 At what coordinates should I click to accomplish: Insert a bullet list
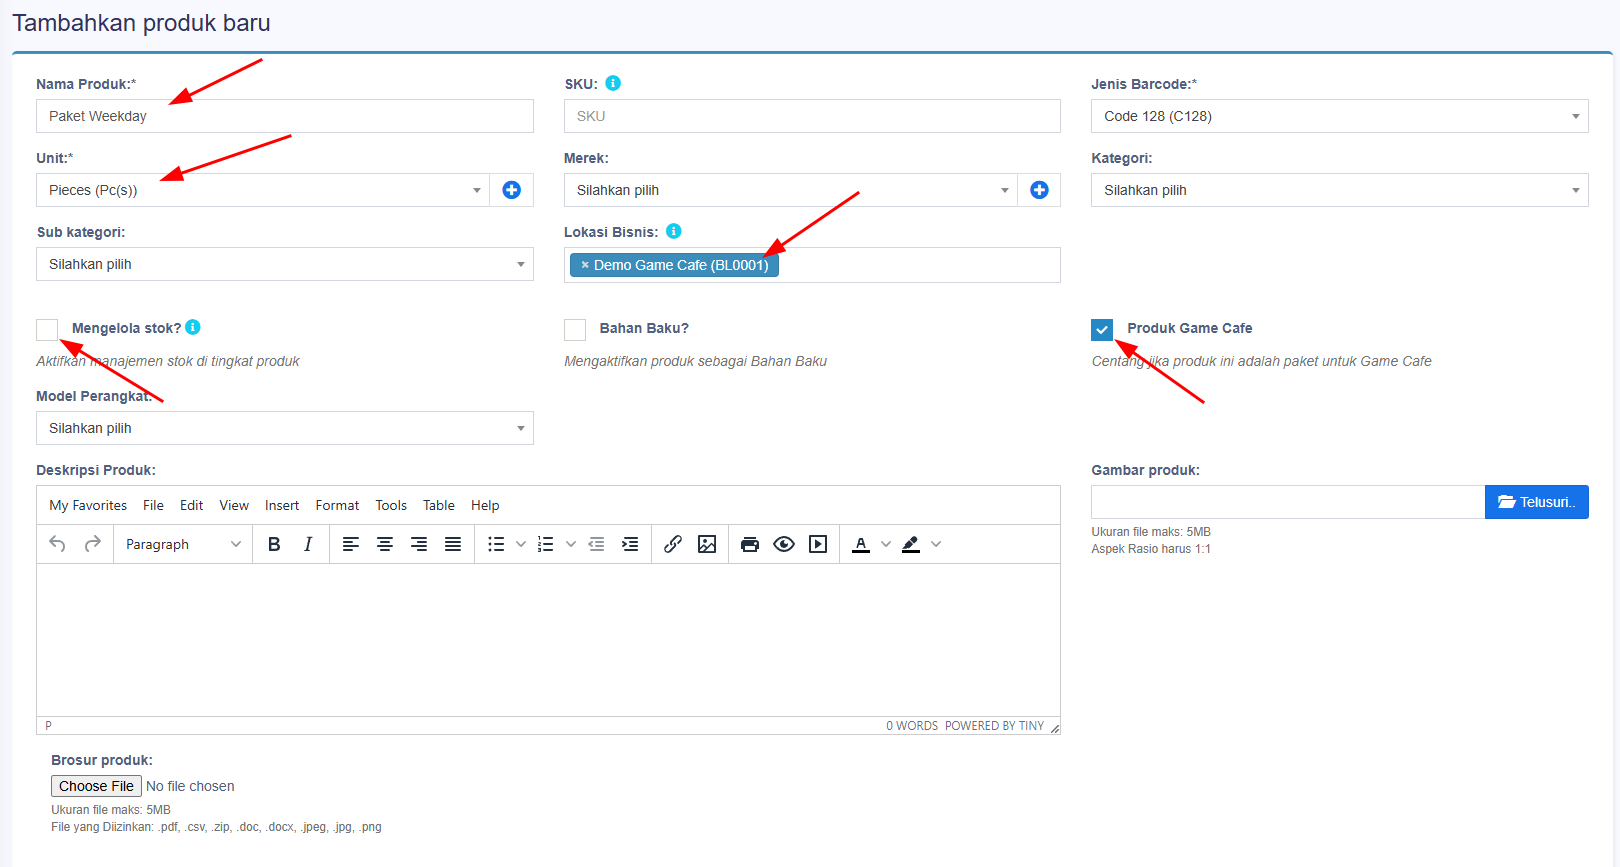point(496,544)
